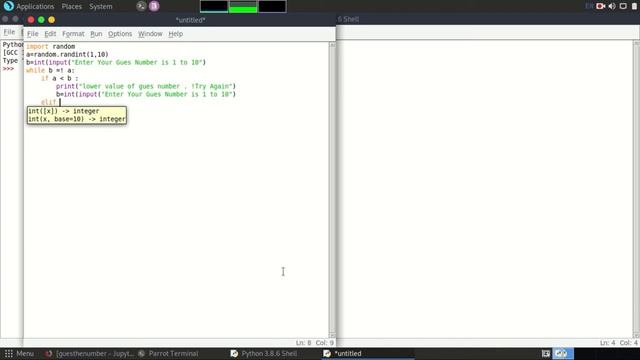Click the print 'lower value of gues number' line
The width and height of the screenshot is (640, 360).
click(x=146, y=87)
